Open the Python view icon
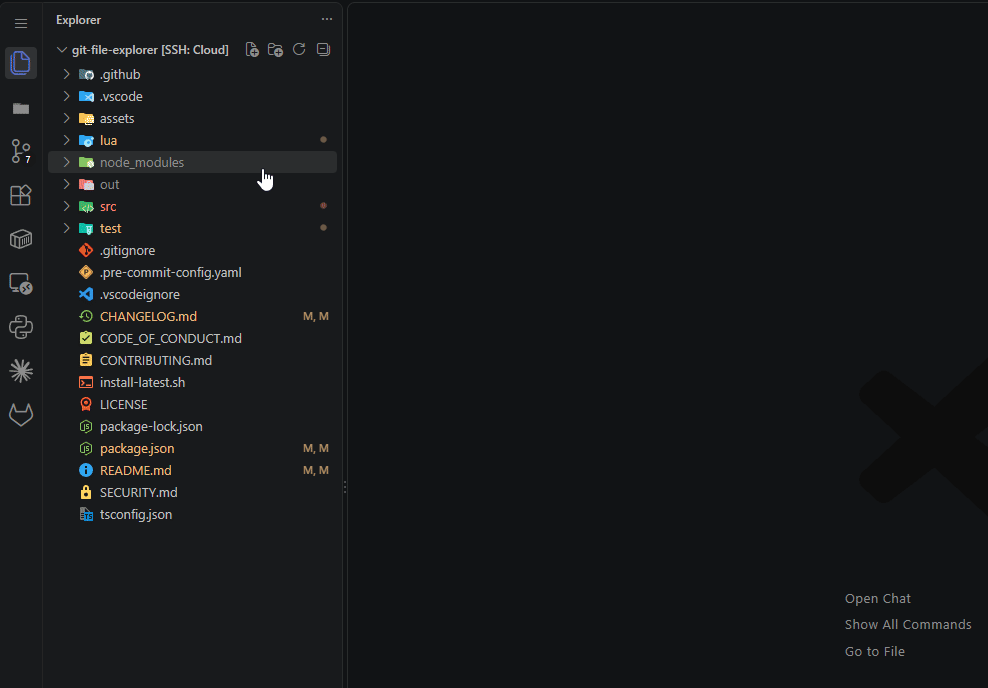This screenshot has width=988, height=688. (21, 327)
